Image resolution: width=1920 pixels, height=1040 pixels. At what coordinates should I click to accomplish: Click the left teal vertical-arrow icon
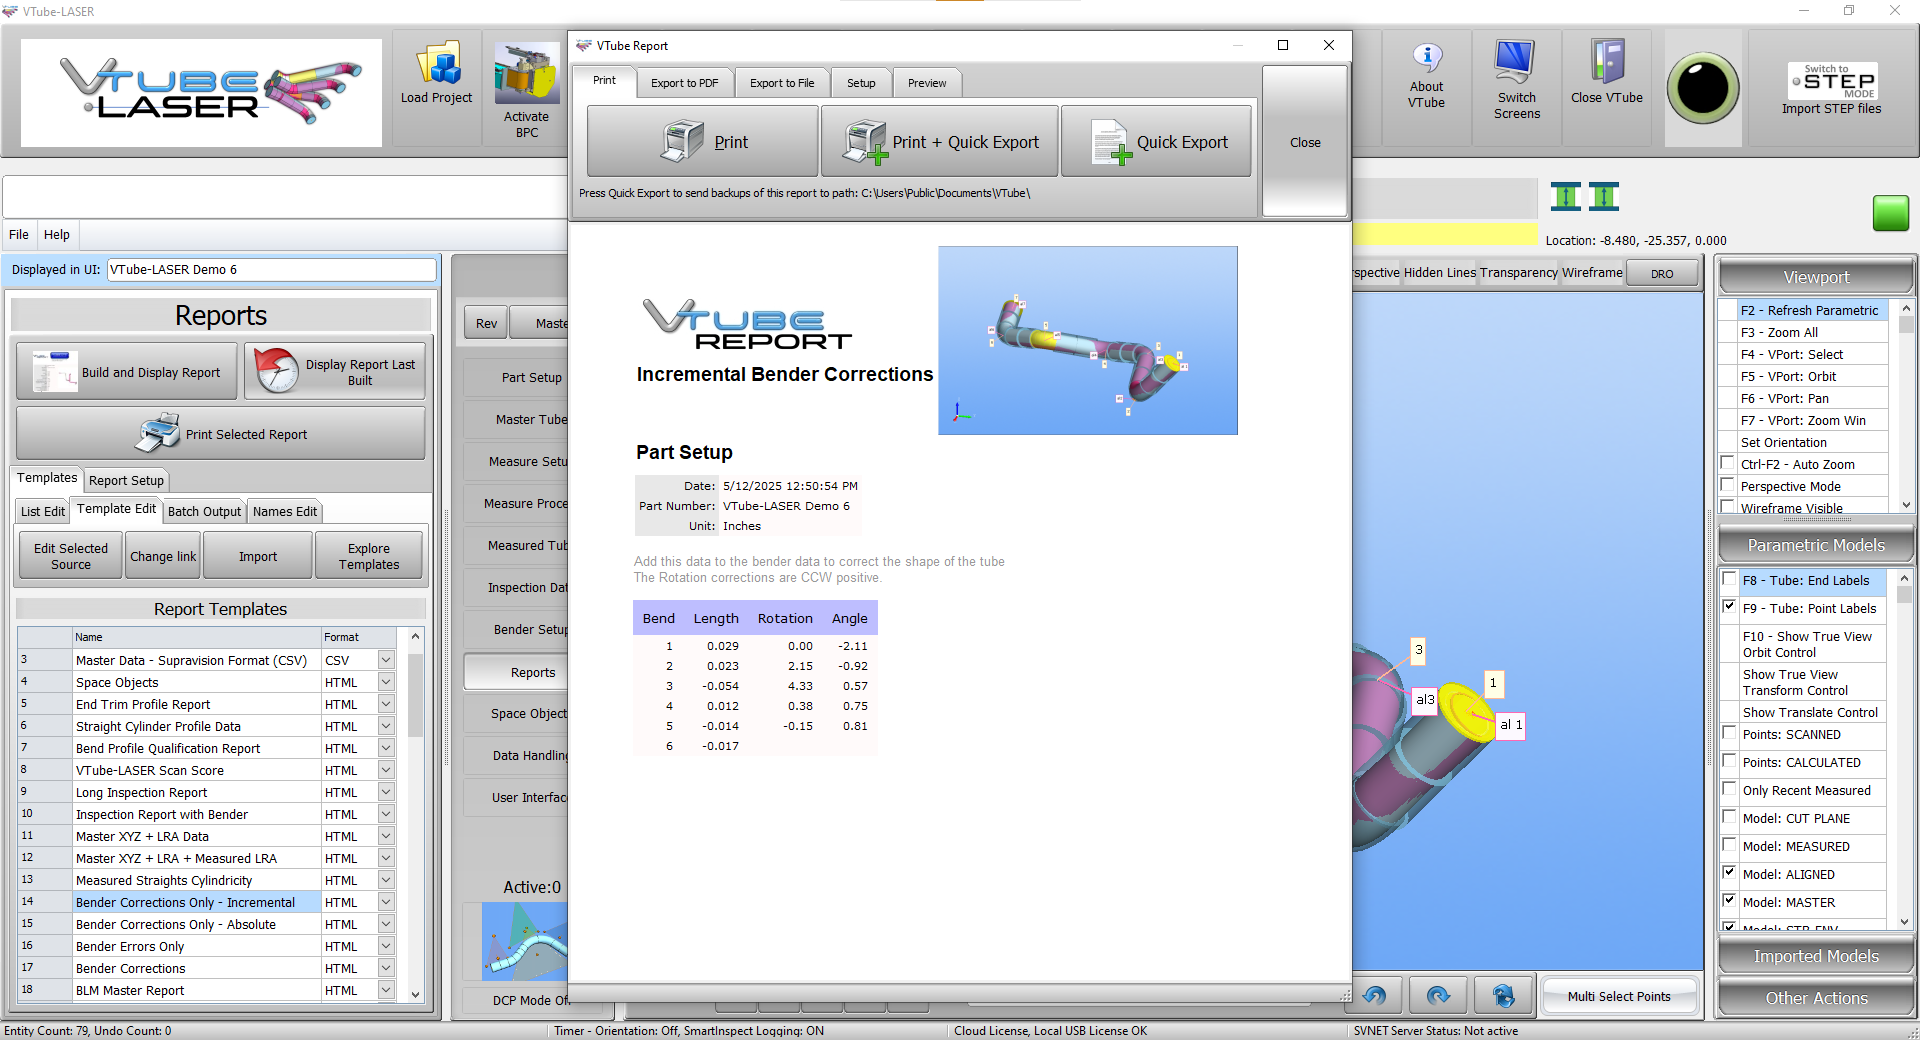coord(1566,197)
